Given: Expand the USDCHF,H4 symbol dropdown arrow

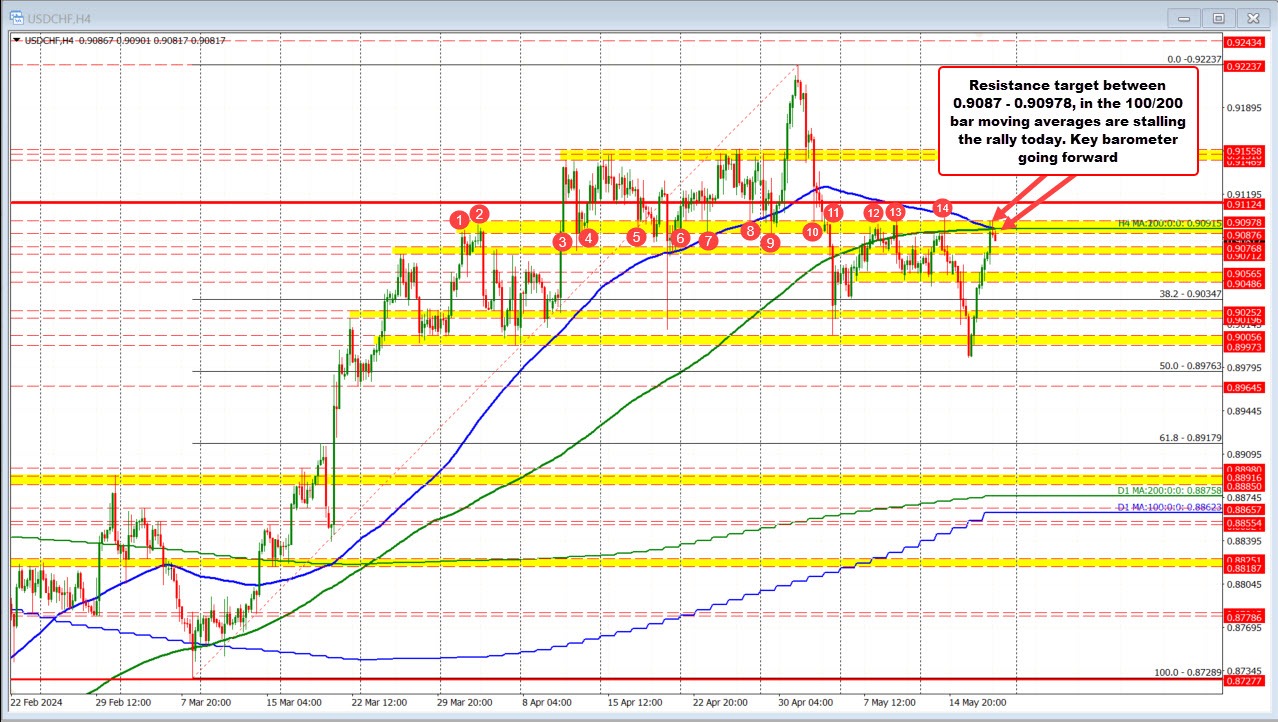Looking at the screenshot, I should (x=15, y=40).
